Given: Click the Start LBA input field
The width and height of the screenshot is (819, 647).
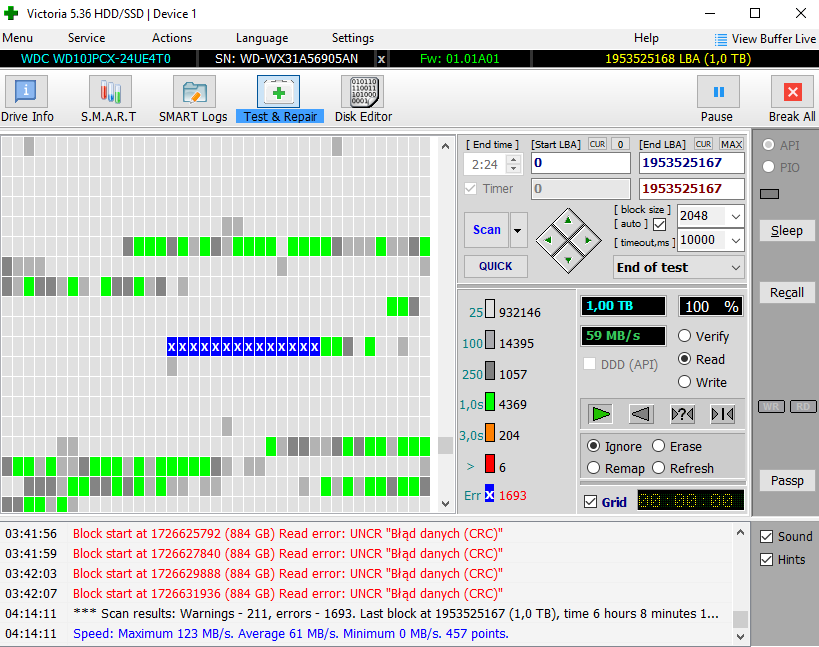Looking at the screenshot, I should coord(581,163).
